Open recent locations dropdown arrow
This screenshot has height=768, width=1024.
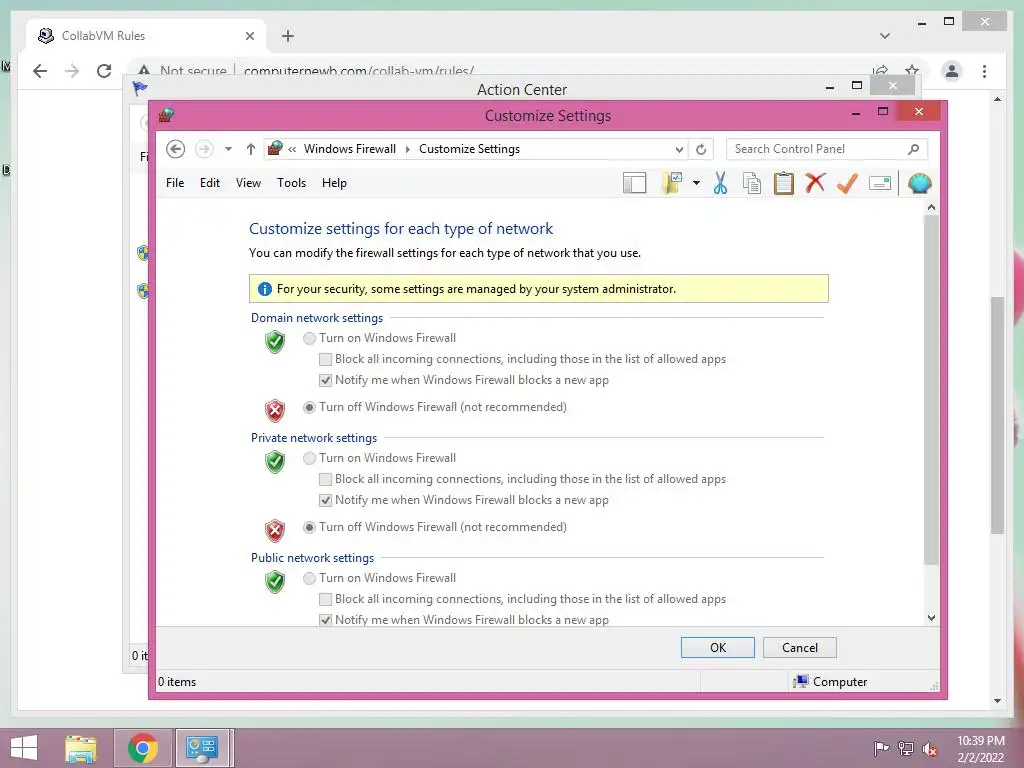228,150
